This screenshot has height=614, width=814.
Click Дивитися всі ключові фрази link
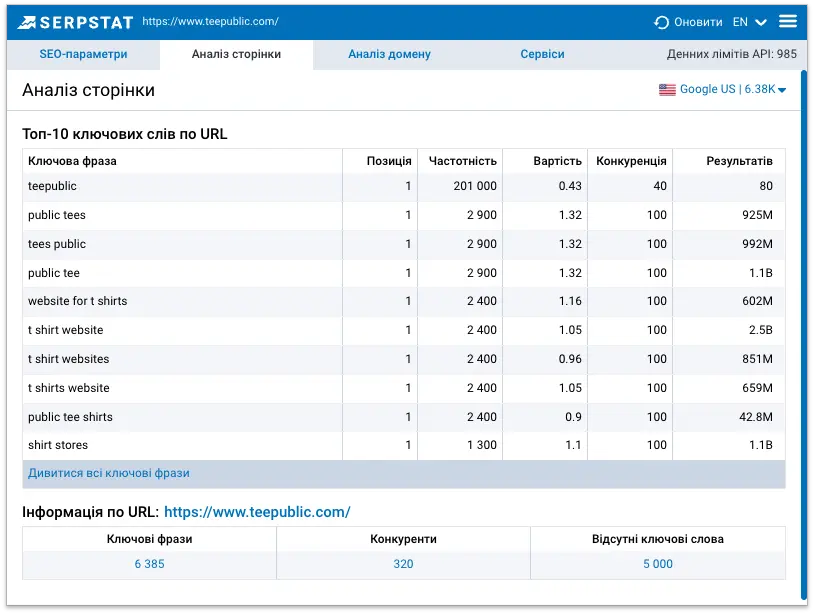point(108,473)
